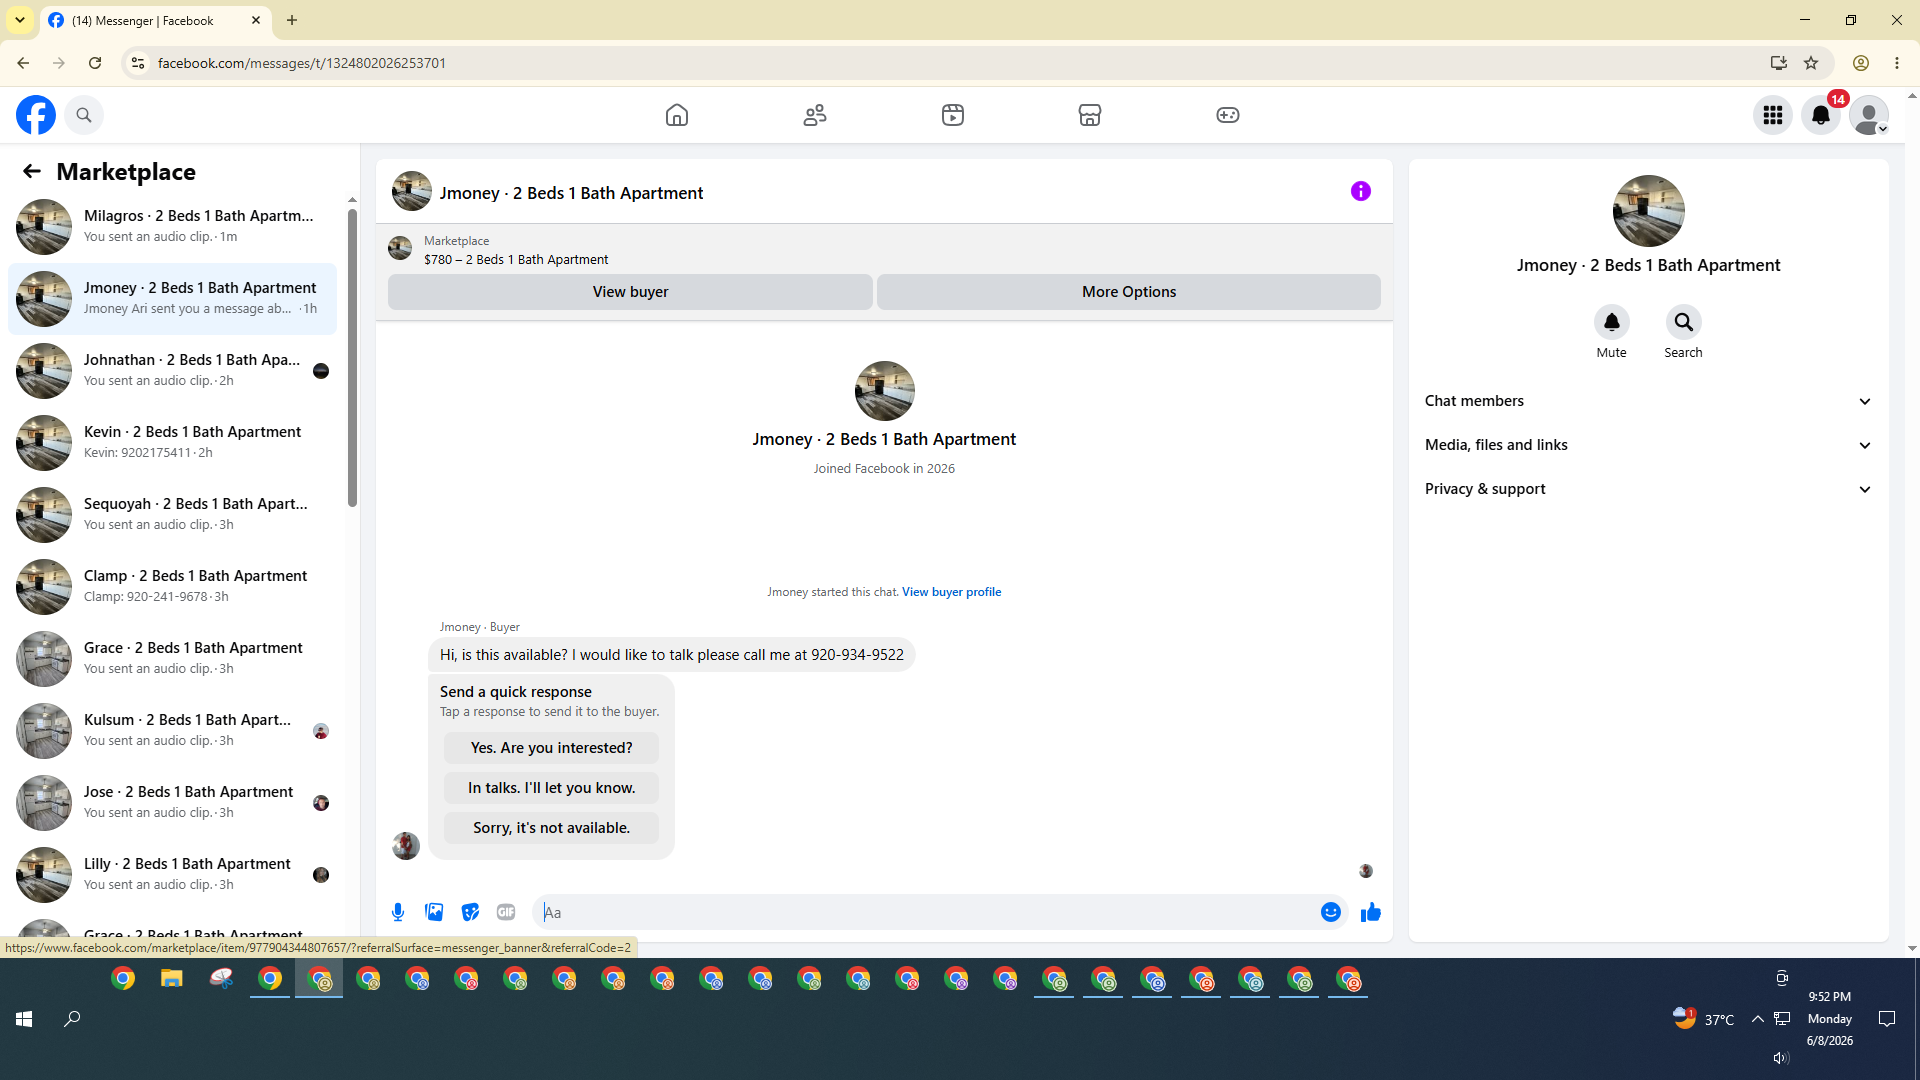Image resolution: width=1920 pixels, height=1080 pixels.
Task: Open the Gaming controller icon
Action: pyautogui.click(x=1228, y=115)
